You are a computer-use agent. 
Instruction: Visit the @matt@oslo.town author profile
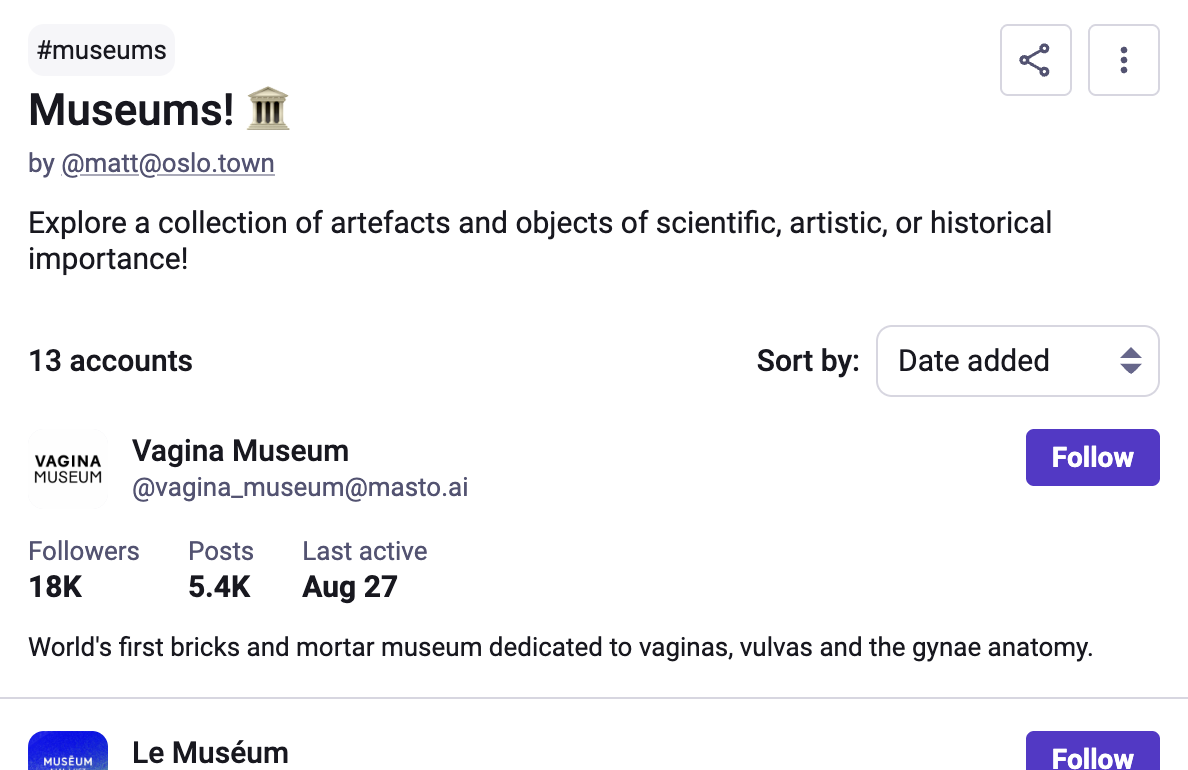point(167,163)
